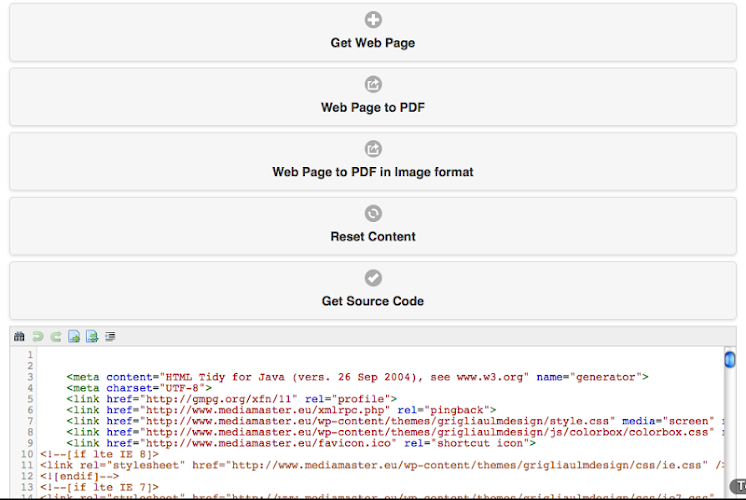Click the blue vertical scrollbar thumb
The height and width of the screenshot is (500, 746).
(x=729, y=360)
